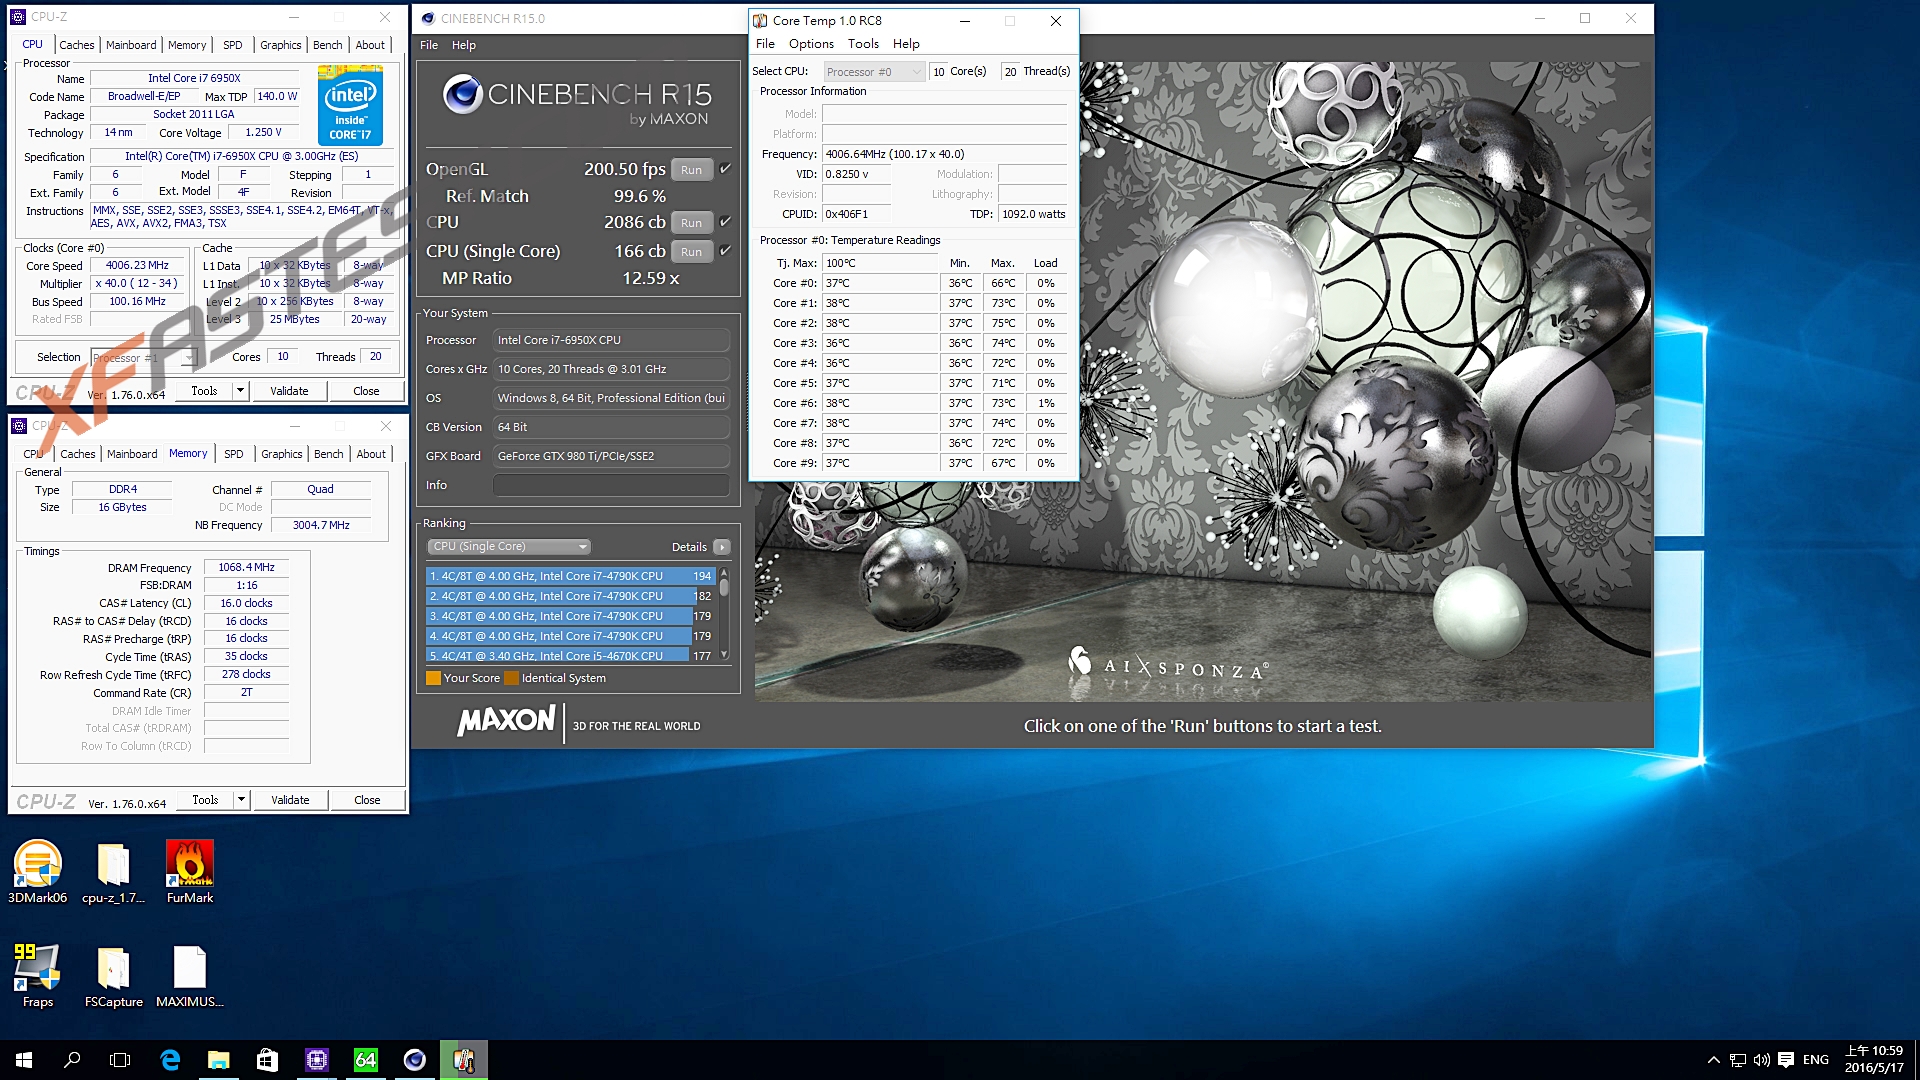Click Ranking Details arrow icon
This screenshot has width=1920, height=1080.
[722, 547]
